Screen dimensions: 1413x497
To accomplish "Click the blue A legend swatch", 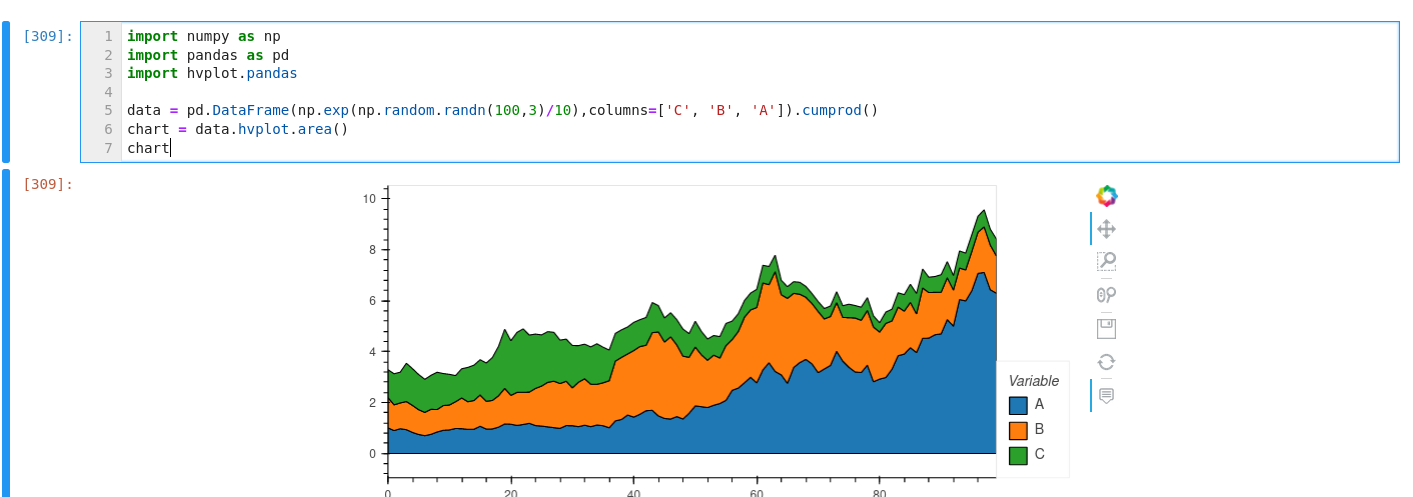I will (x=1018, y=405).
